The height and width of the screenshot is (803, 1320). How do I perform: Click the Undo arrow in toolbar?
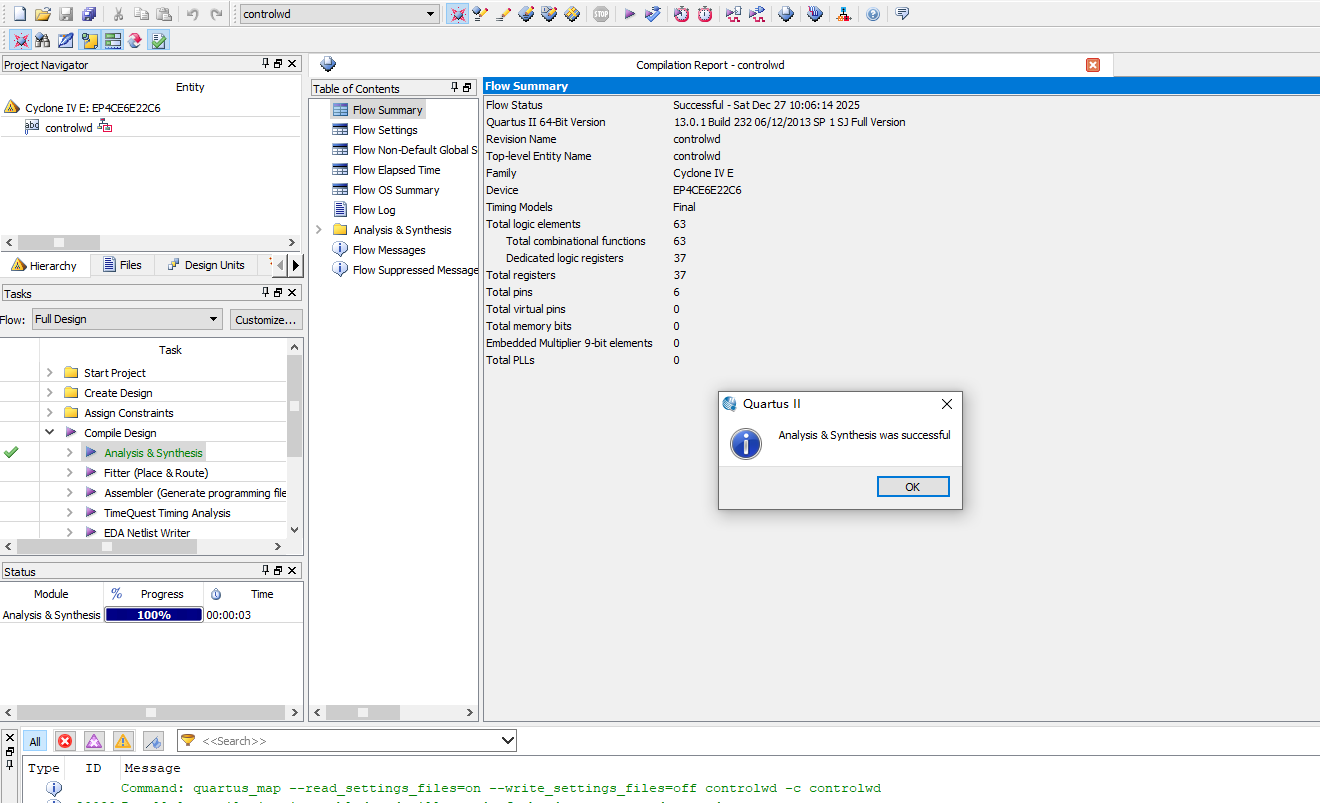[x=193, y=14]
